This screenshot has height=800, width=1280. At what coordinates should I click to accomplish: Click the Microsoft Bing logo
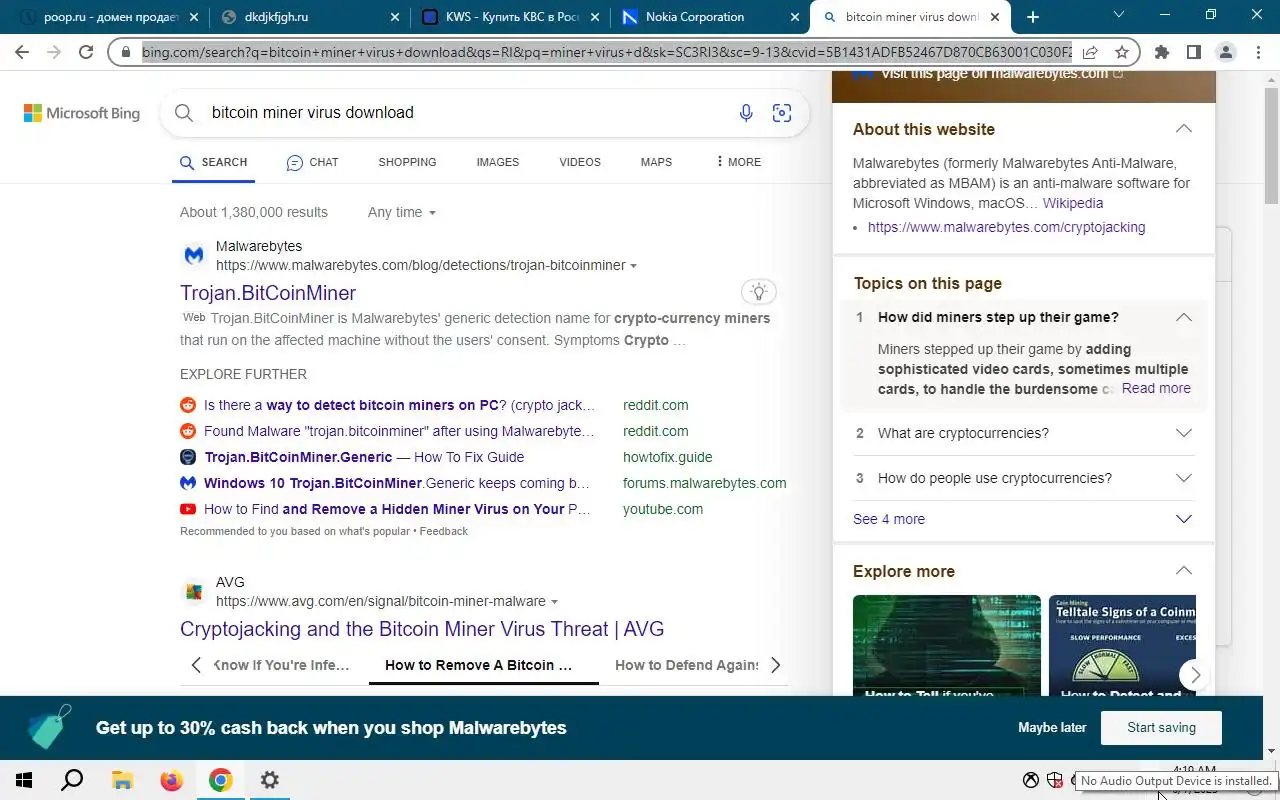(x=82, y=113)
